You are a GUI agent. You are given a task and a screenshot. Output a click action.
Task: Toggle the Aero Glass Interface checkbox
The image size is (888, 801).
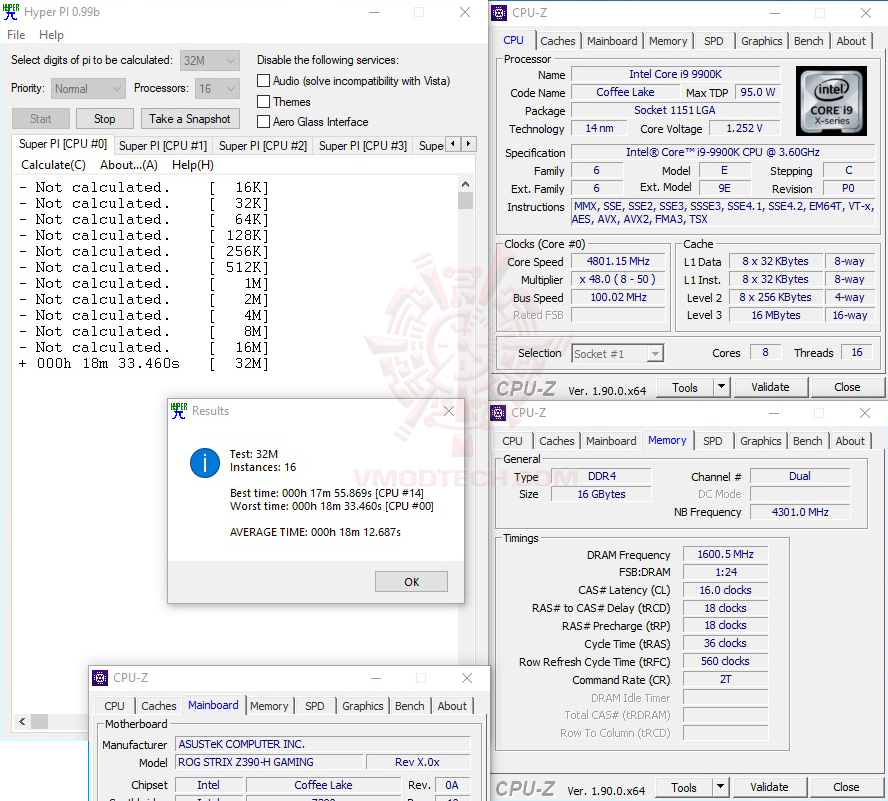[263, 121]
